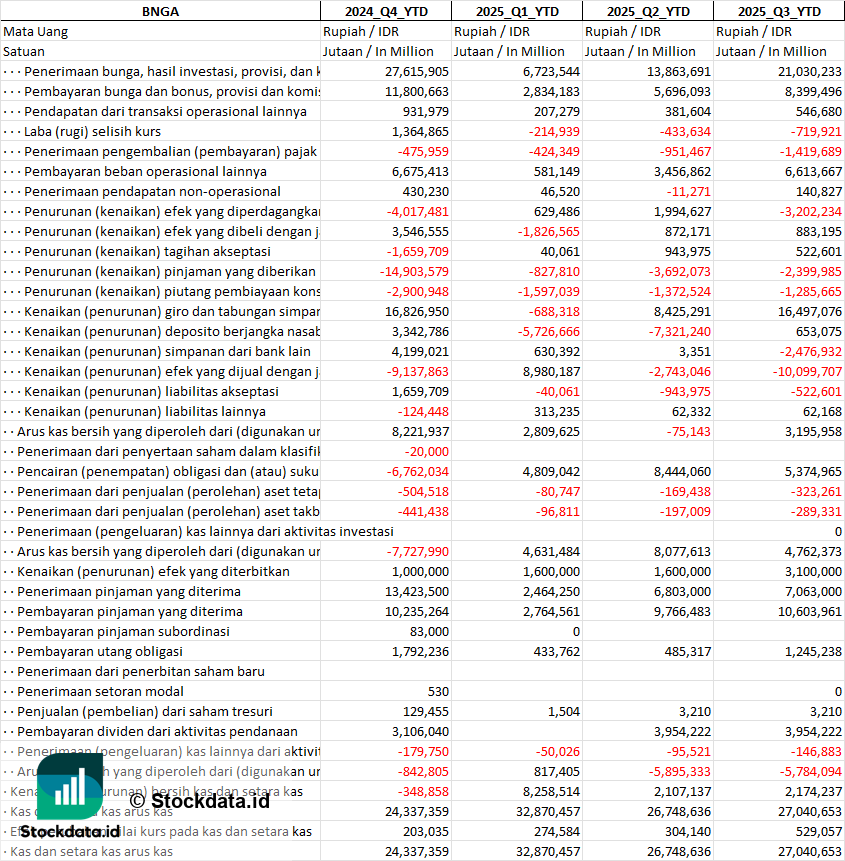This screenshot has width=845, height=861.
Task: Select Pembayaran pinjaman subordinasi row label
Action: click(124, 632)
